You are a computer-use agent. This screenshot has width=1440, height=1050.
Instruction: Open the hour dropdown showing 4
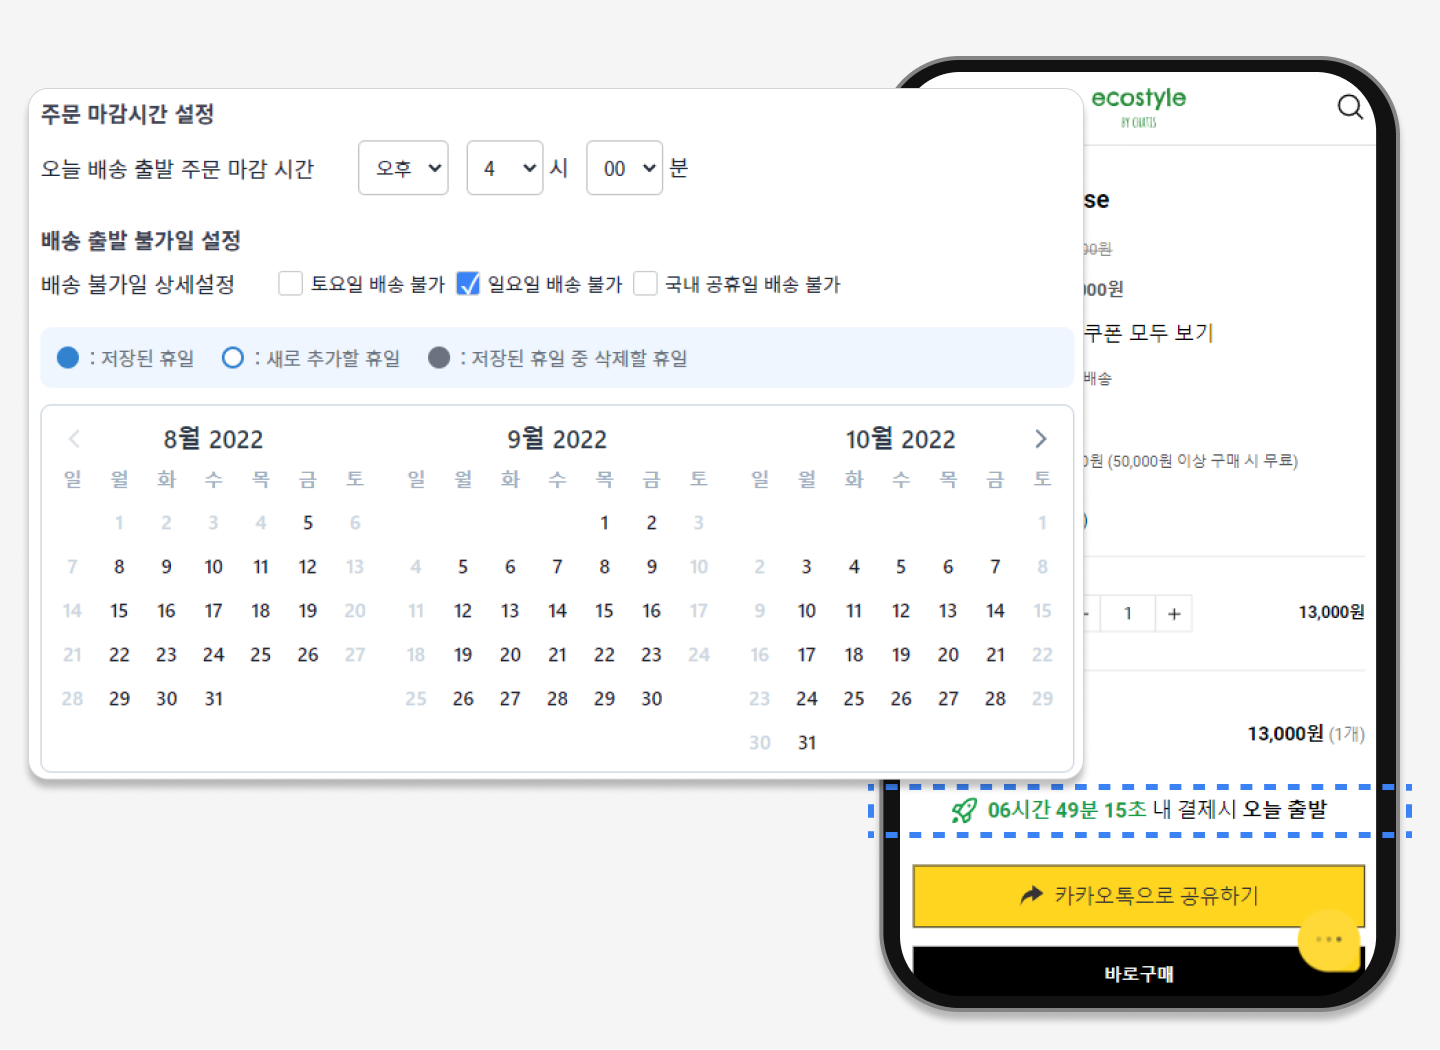505,168
